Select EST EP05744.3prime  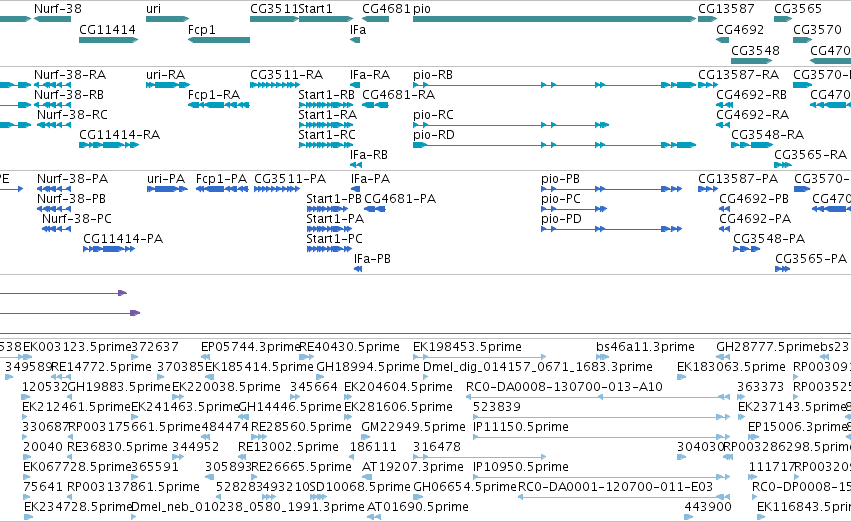(x=250, y=347)
